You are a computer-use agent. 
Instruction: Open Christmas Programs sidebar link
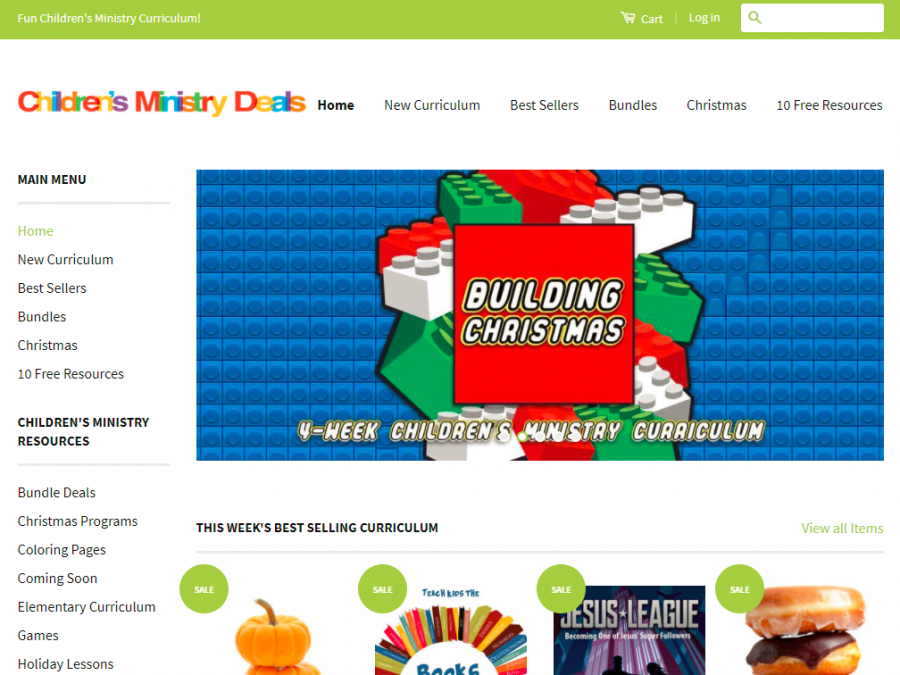pos(77,521)
